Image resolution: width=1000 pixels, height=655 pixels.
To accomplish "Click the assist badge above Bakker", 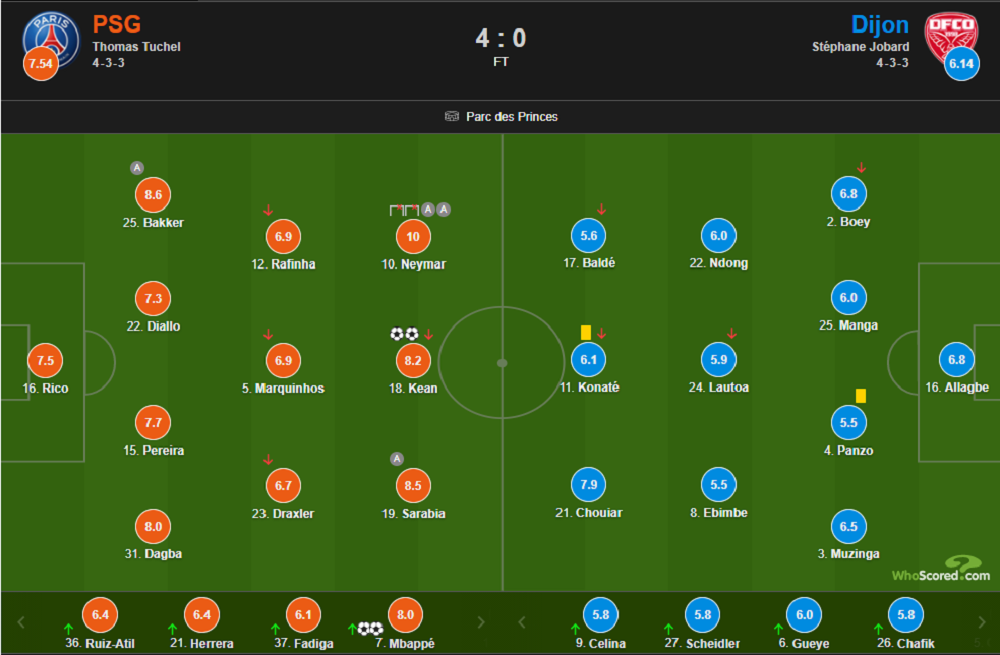I will click(137, 168).
